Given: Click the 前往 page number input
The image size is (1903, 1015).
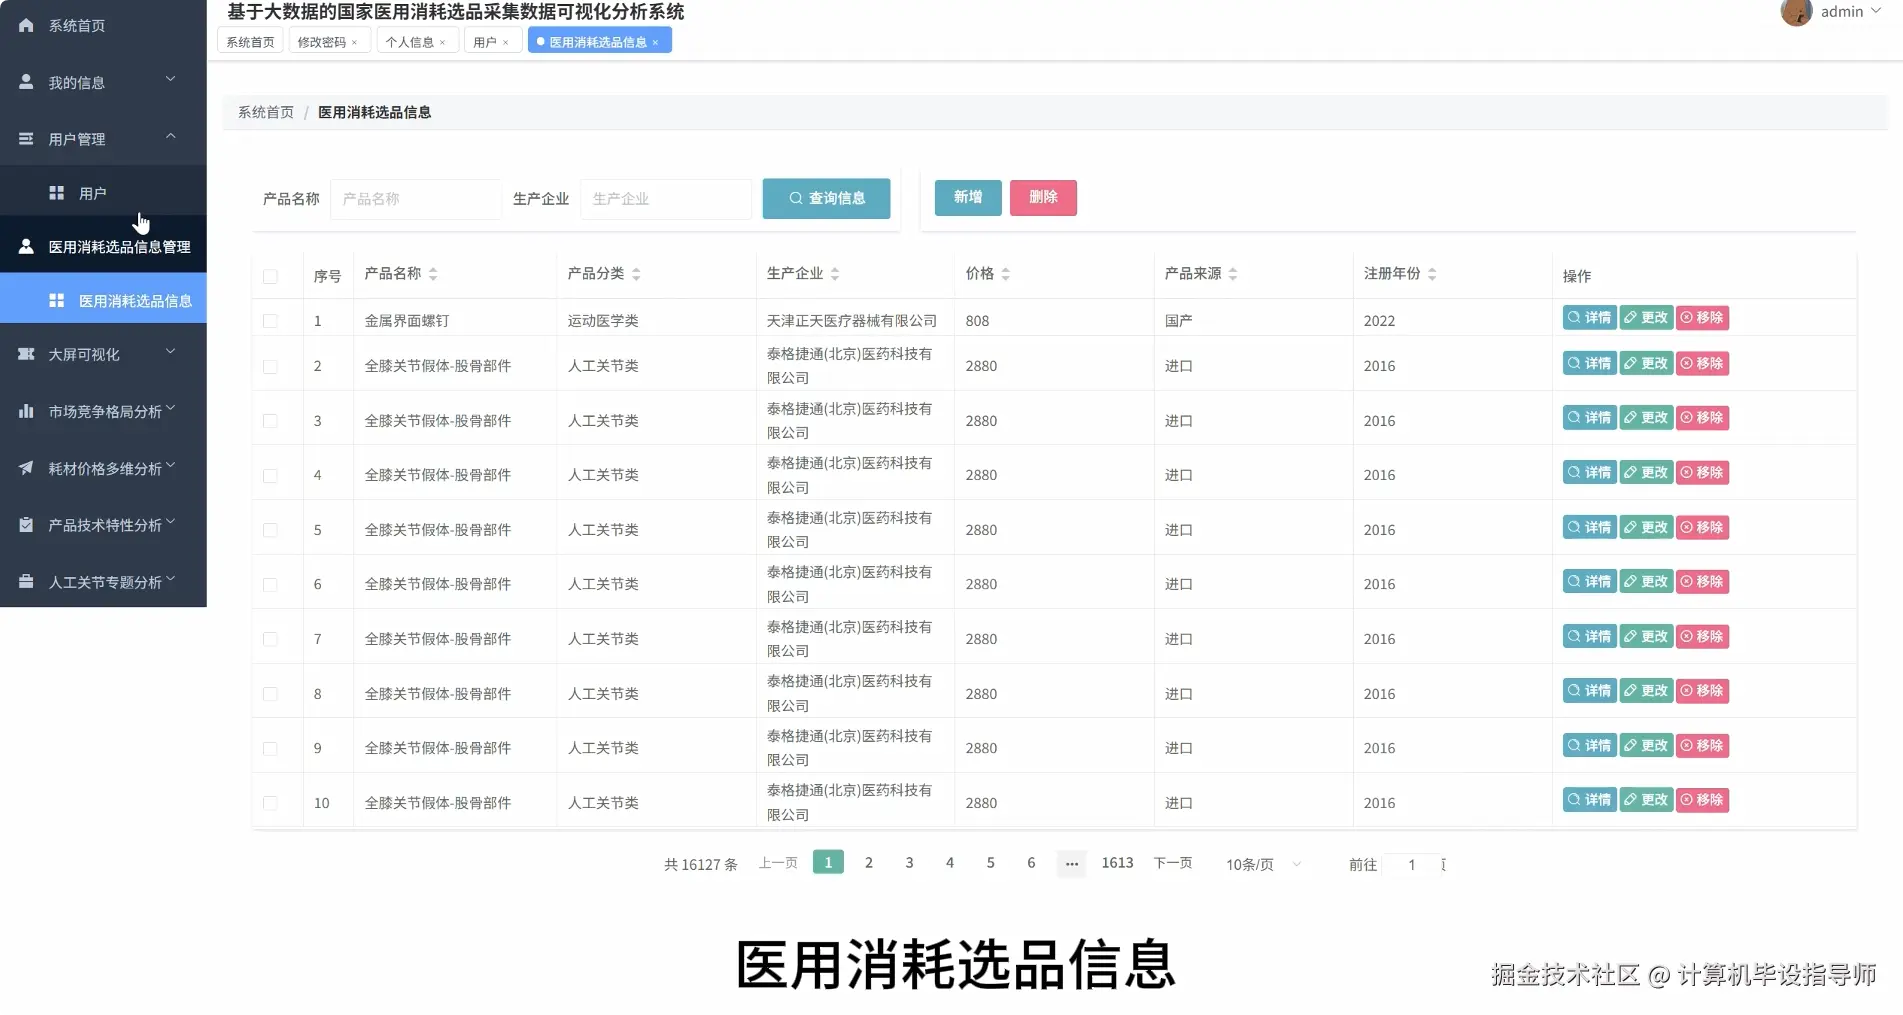Looking at the screenshot, I should [x=1411, y=864].
